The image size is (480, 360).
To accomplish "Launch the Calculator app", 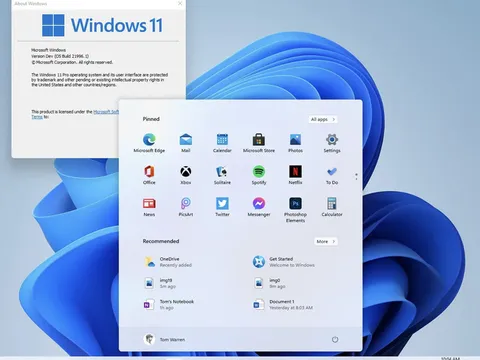I will 332,207.
